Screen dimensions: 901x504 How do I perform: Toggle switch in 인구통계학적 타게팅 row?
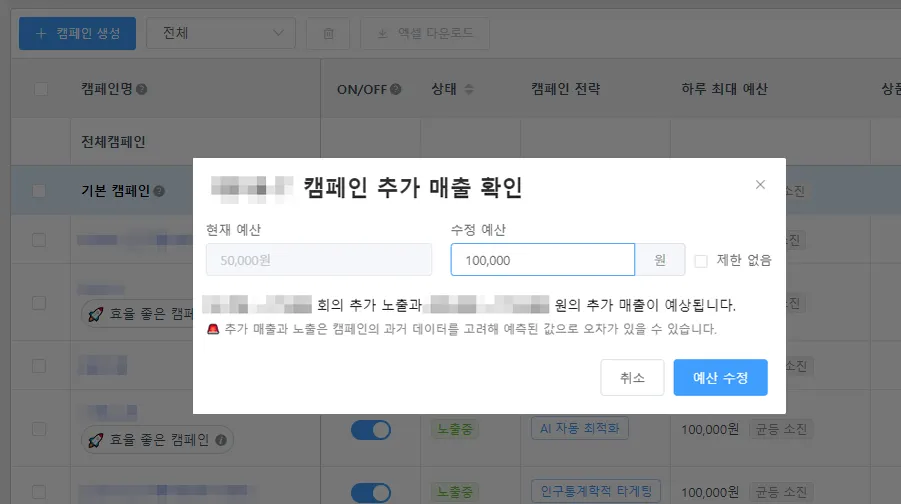[x=371, y=493]
